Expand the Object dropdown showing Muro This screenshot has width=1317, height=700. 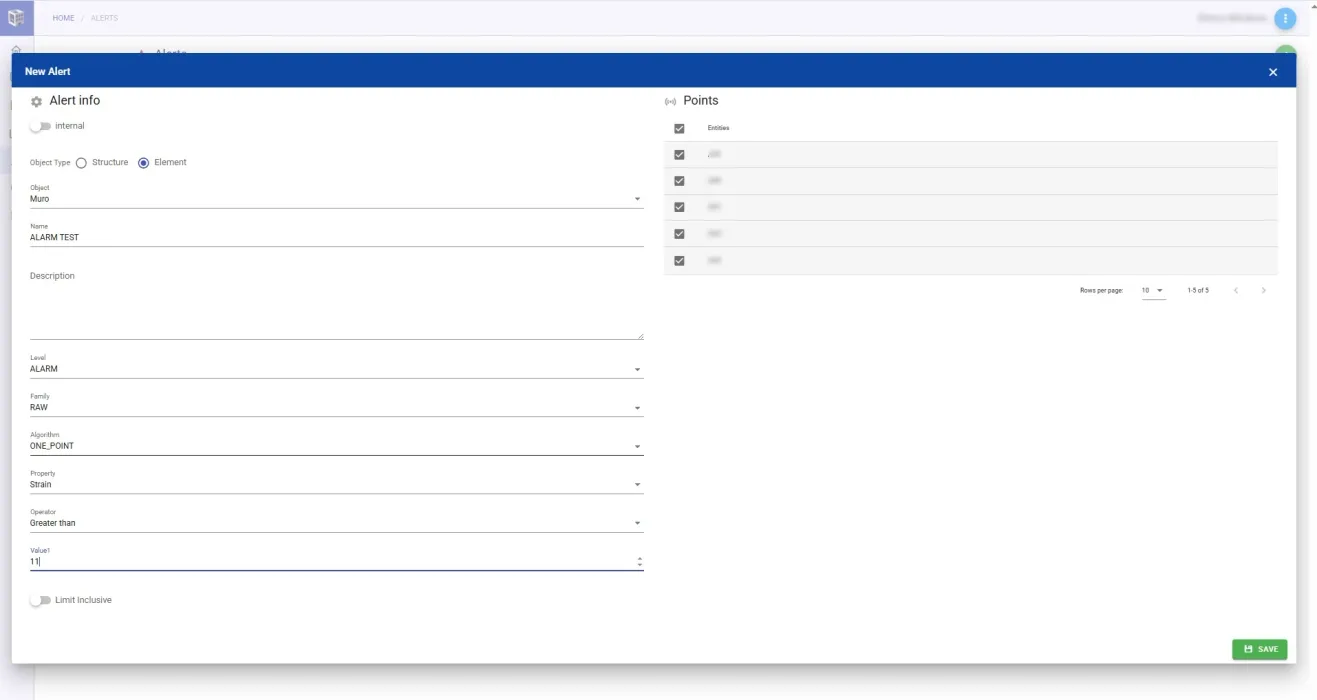pyautogui.click(x=336, y=199)
